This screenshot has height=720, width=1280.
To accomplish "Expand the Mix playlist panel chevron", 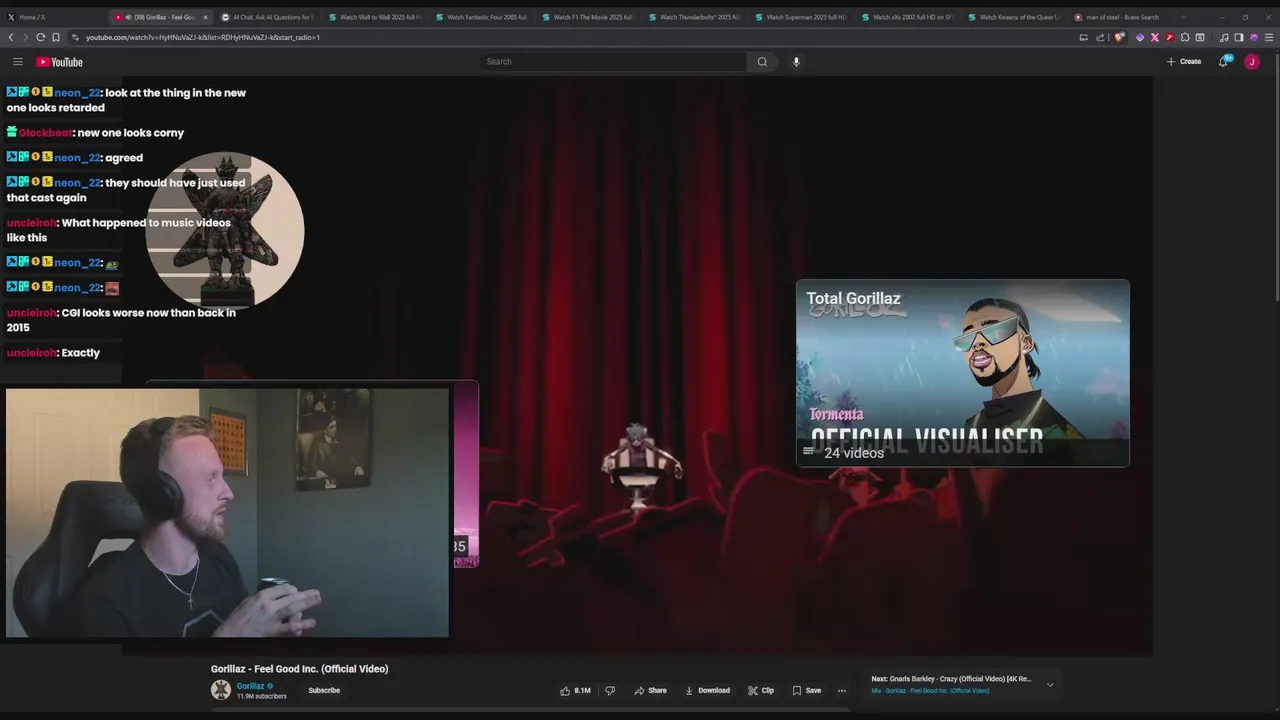I will [1050, 685].
